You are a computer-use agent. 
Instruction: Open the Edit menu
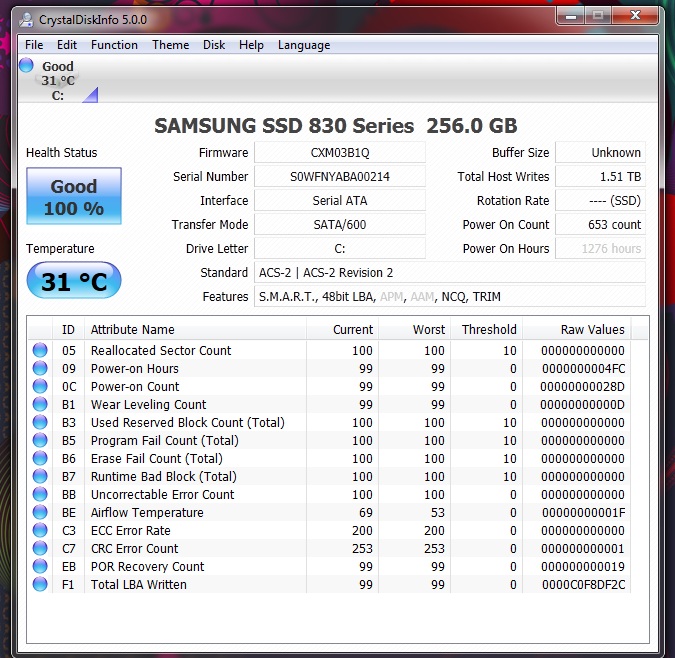[x=67, y=45]
